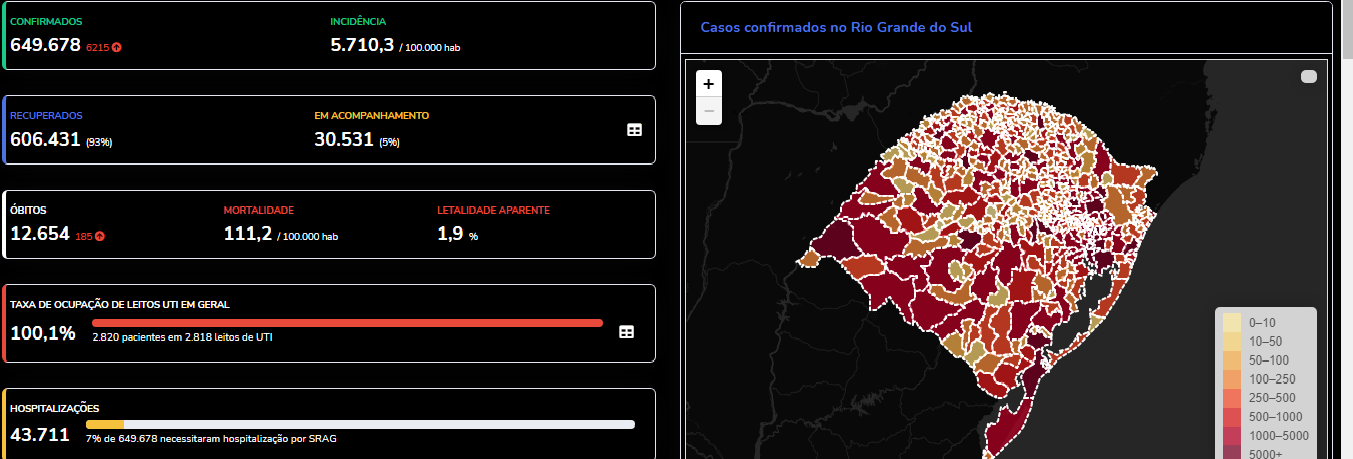Click the hospitalizations progress bar

(360, 424)
